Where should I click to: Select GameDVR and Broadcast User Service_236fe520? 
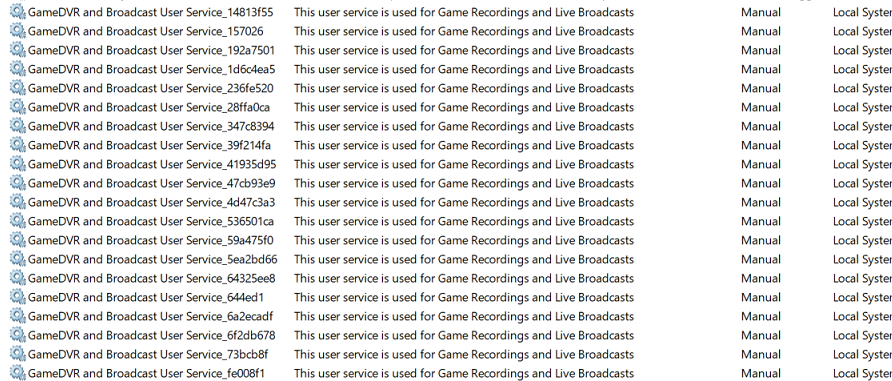(x=150, y=88)
